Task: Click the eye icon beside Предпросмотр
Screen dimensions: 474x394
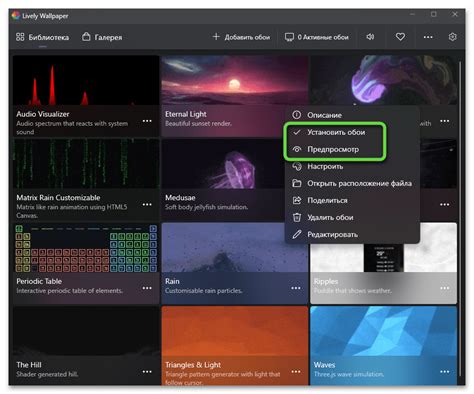Action: 296,149
